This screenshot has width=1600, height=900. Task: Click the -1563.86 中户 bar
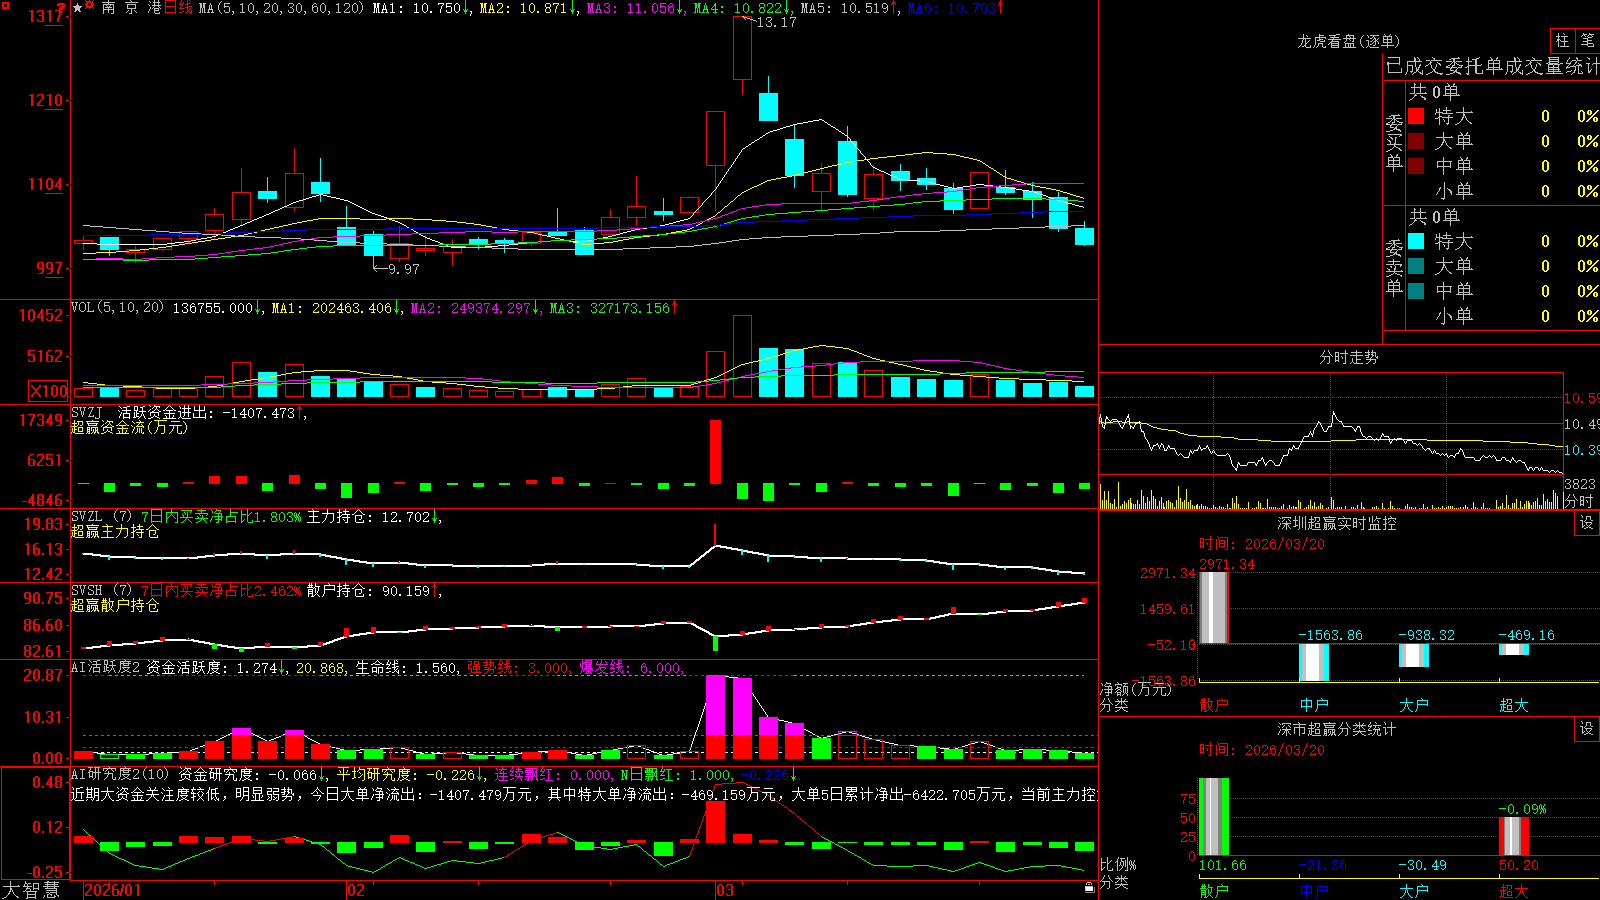pos(1313,662)
